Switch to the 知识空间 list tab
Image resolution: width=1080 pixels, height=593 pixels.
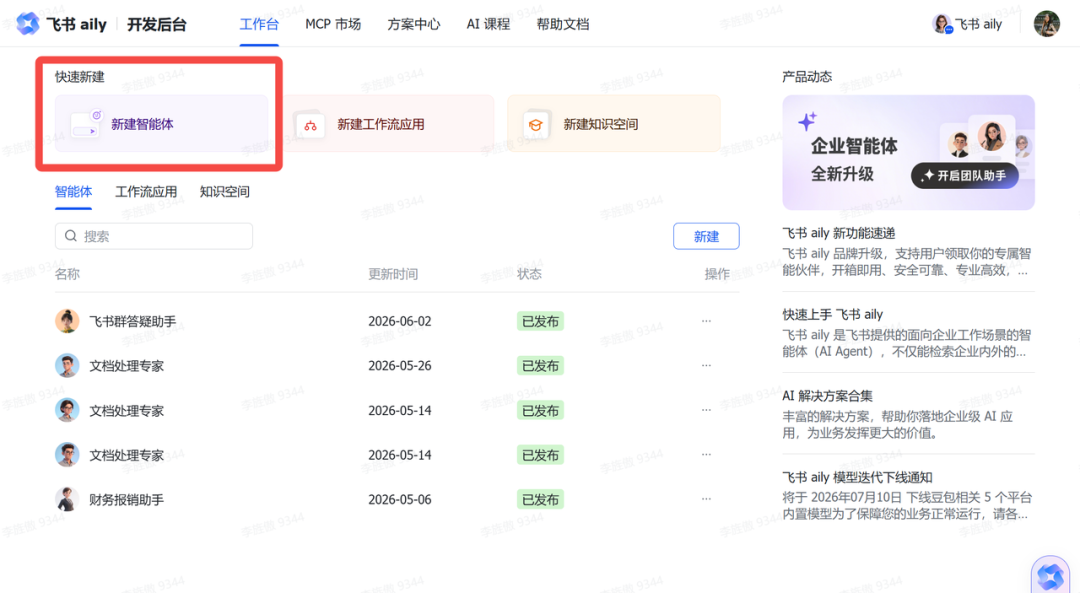tap(225, 191)
